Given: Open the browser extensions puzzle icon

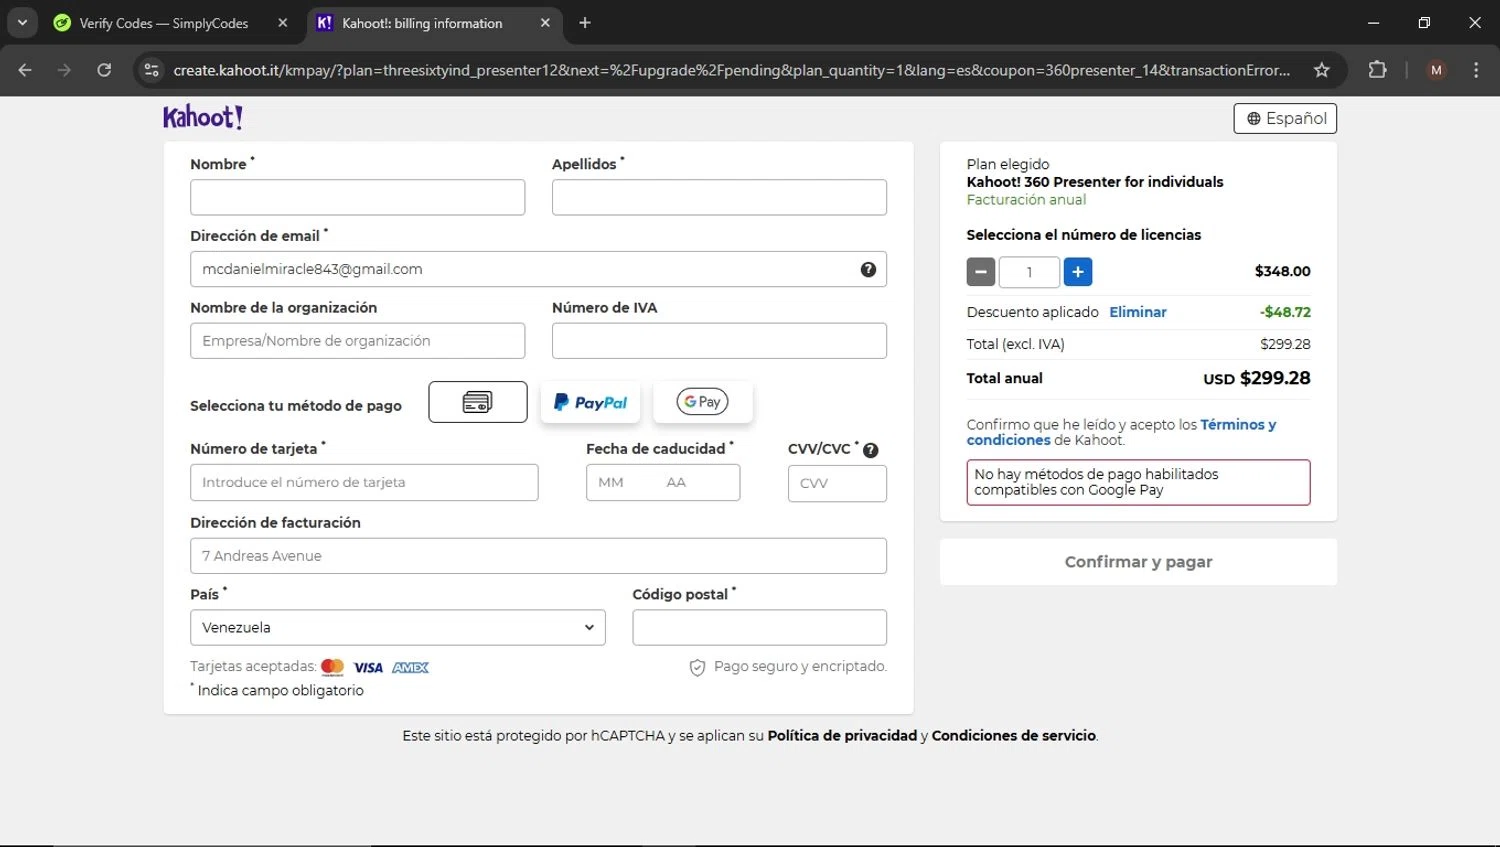Looking at the screenshot, I should click(1377, 70).
